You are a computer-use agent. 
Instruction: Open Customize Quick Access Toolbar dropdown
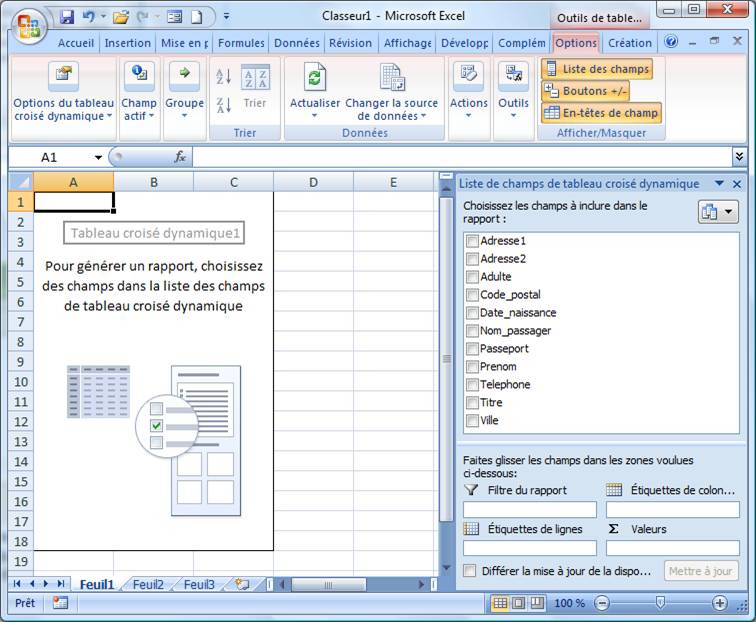point(226,17)
